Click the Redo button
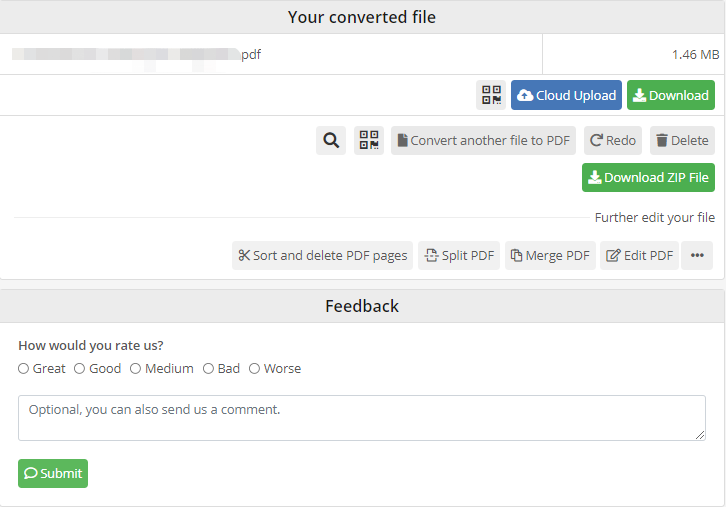 [613, 140]
